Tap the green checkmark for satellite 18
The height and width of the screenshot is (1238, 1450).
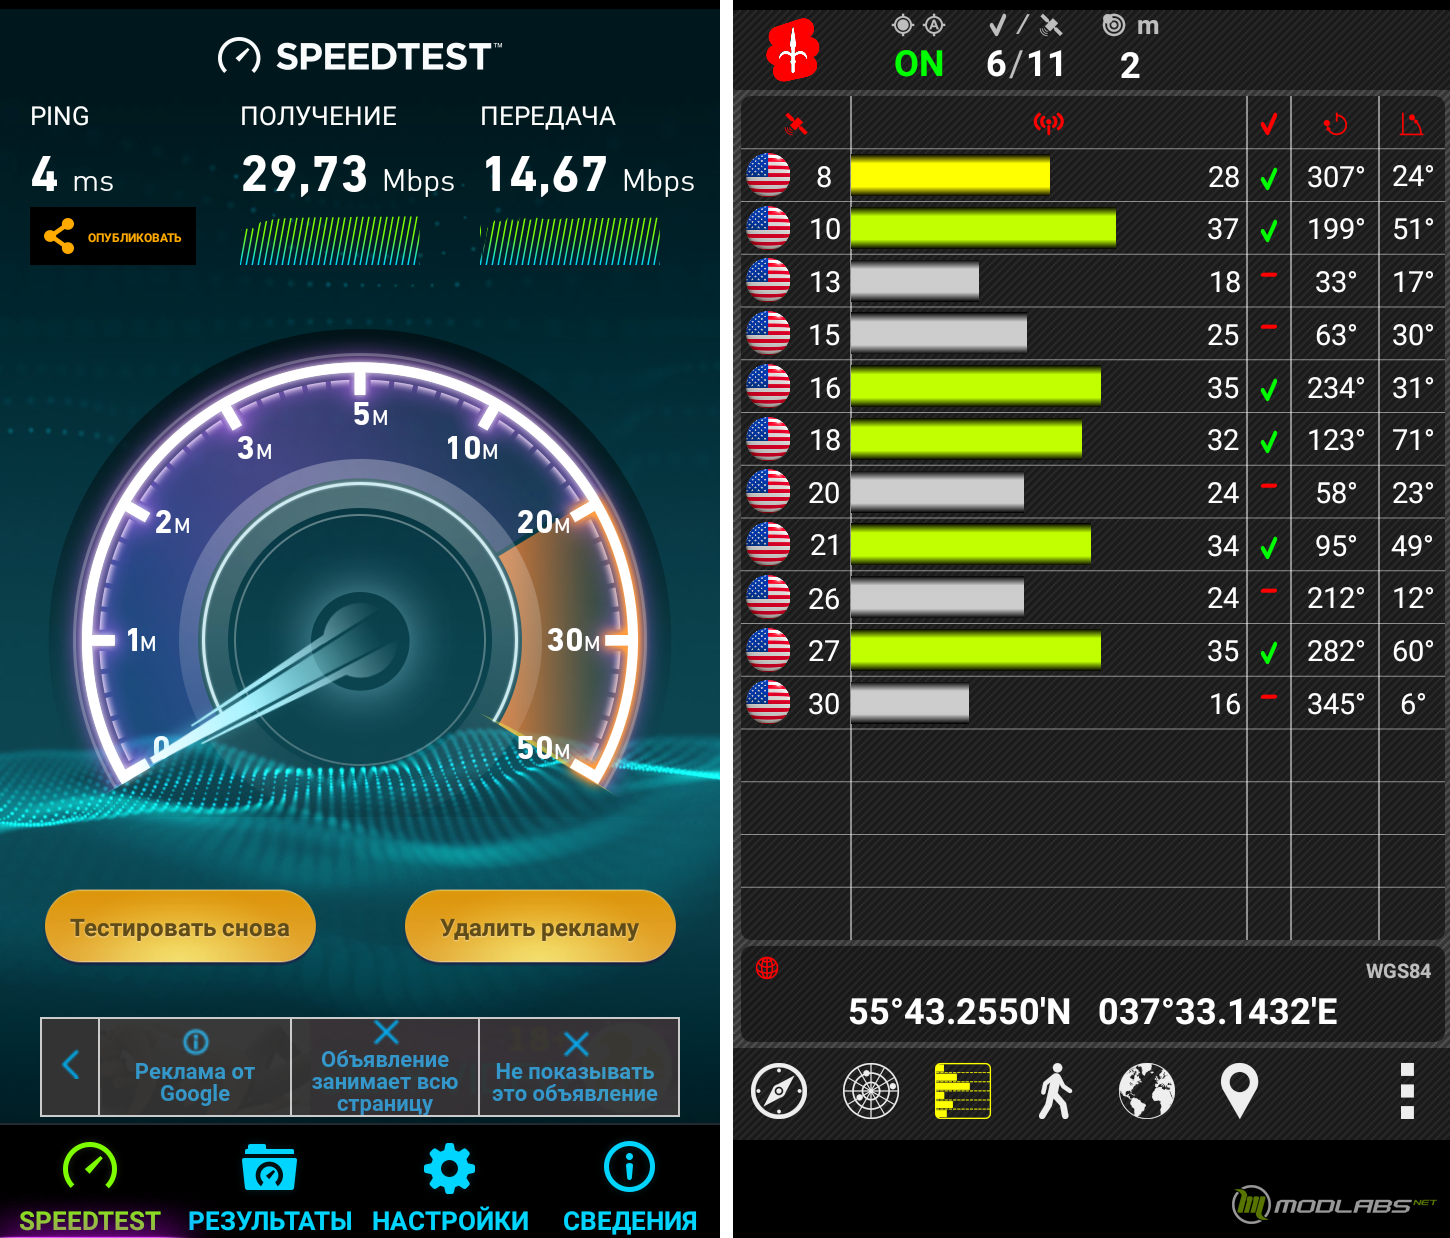(x=1269, y=442)
